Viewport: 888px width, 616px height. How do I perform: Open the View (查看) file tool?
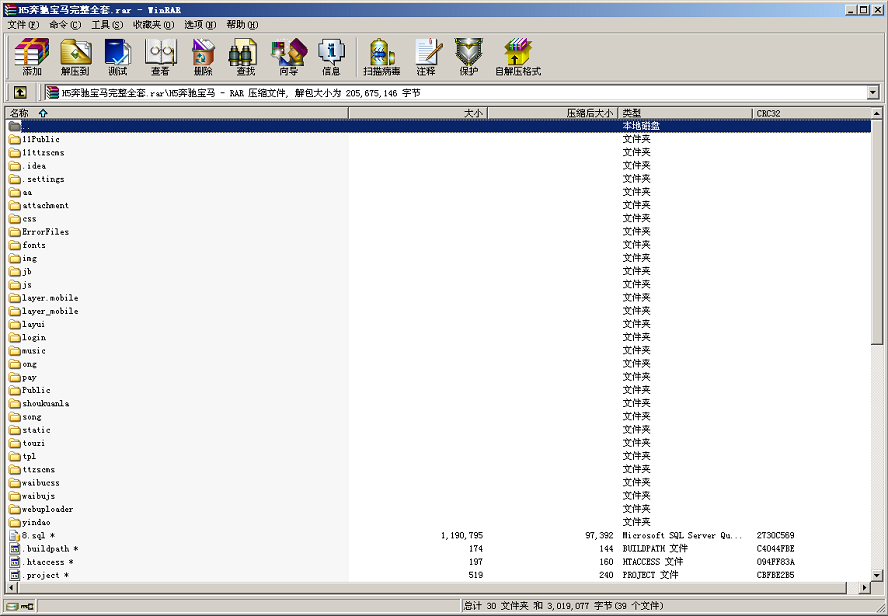(x=160, y=57)
